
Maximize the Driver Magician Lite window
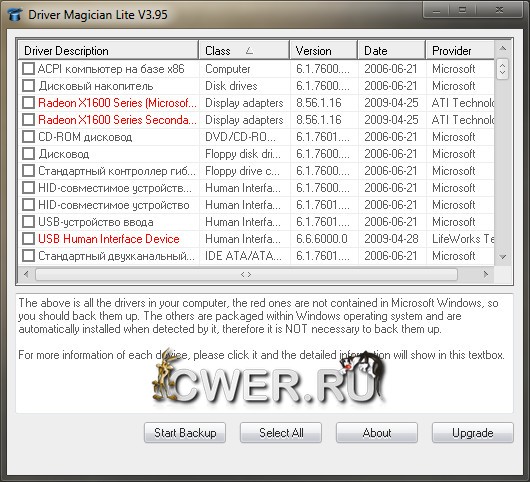(x=462, y=9)
